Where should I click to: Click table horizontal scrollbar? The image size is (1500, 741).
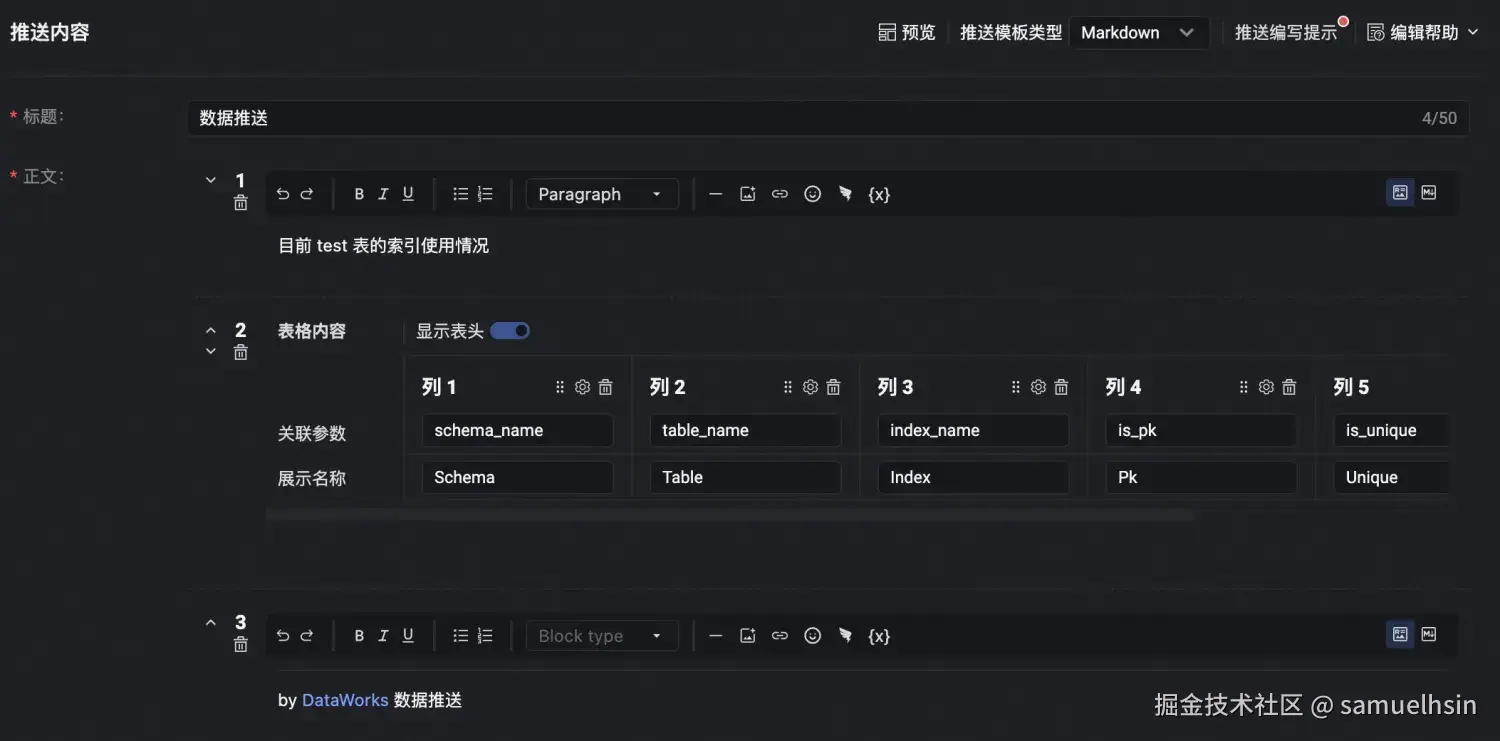(x=730, y=515)
